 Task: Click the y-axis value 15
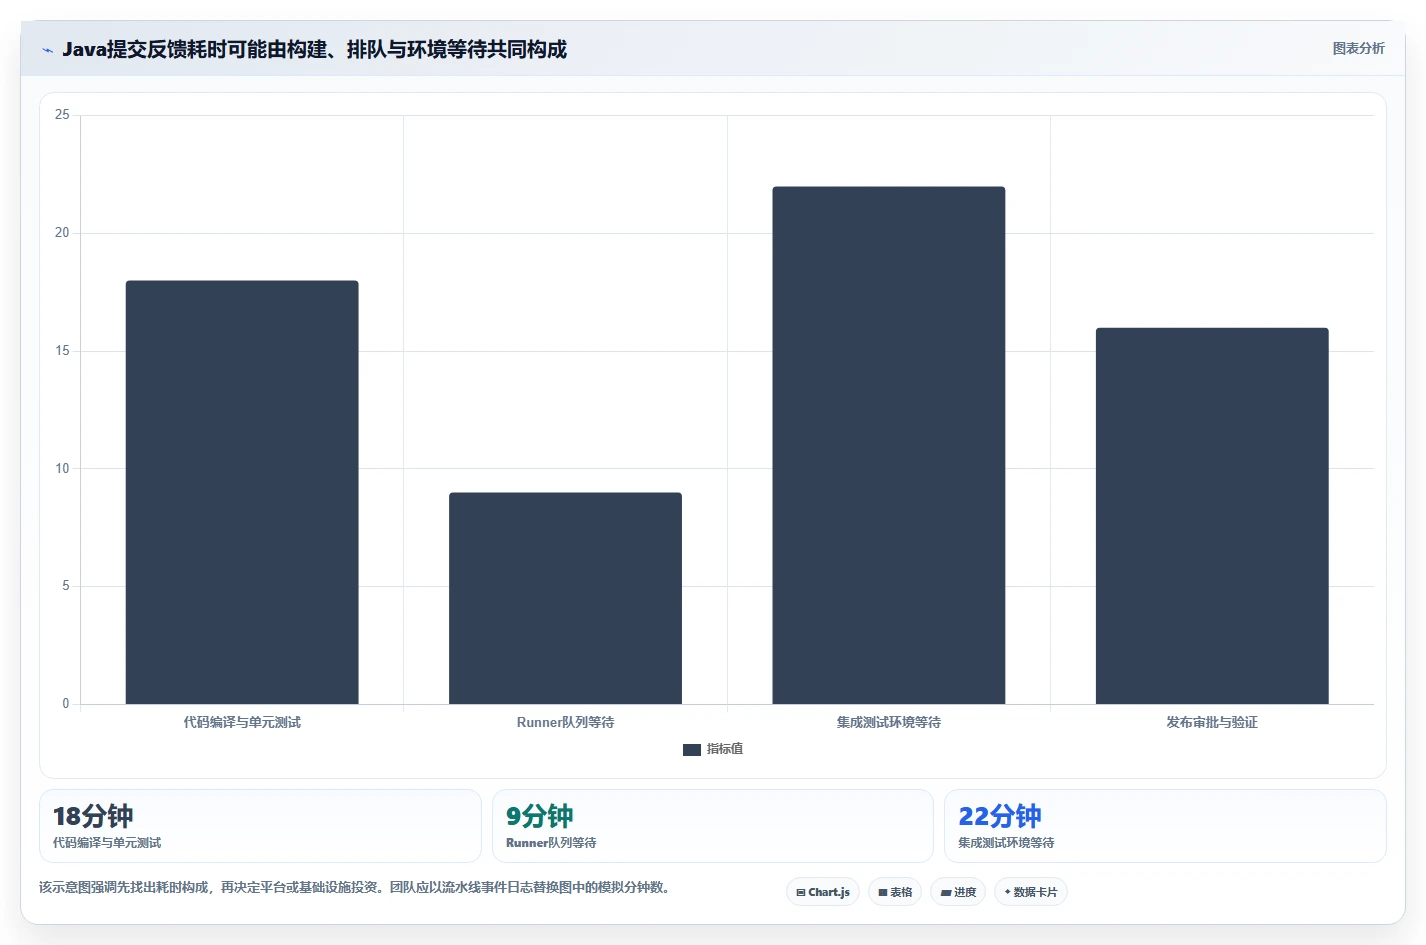62,351
